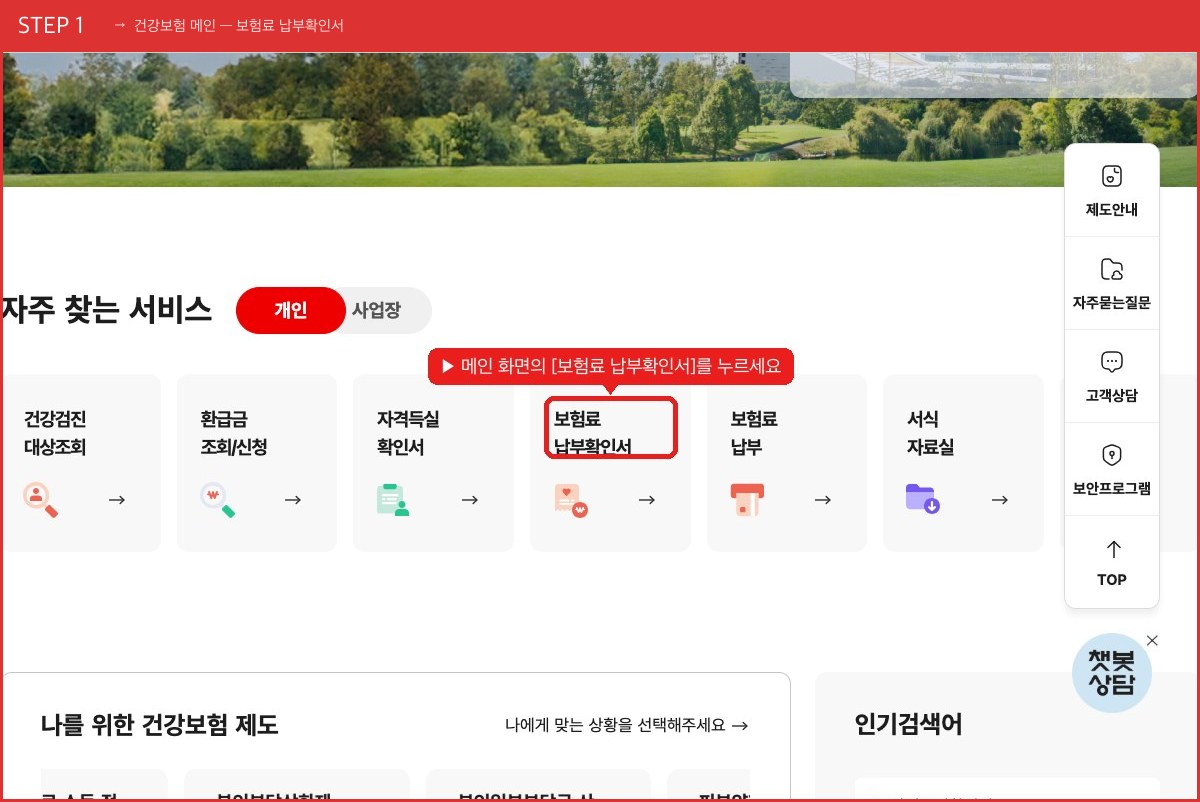Click the arrow on 서식 자료실 card
Screen dimensions: 1200x802
tap(1000, 500)
